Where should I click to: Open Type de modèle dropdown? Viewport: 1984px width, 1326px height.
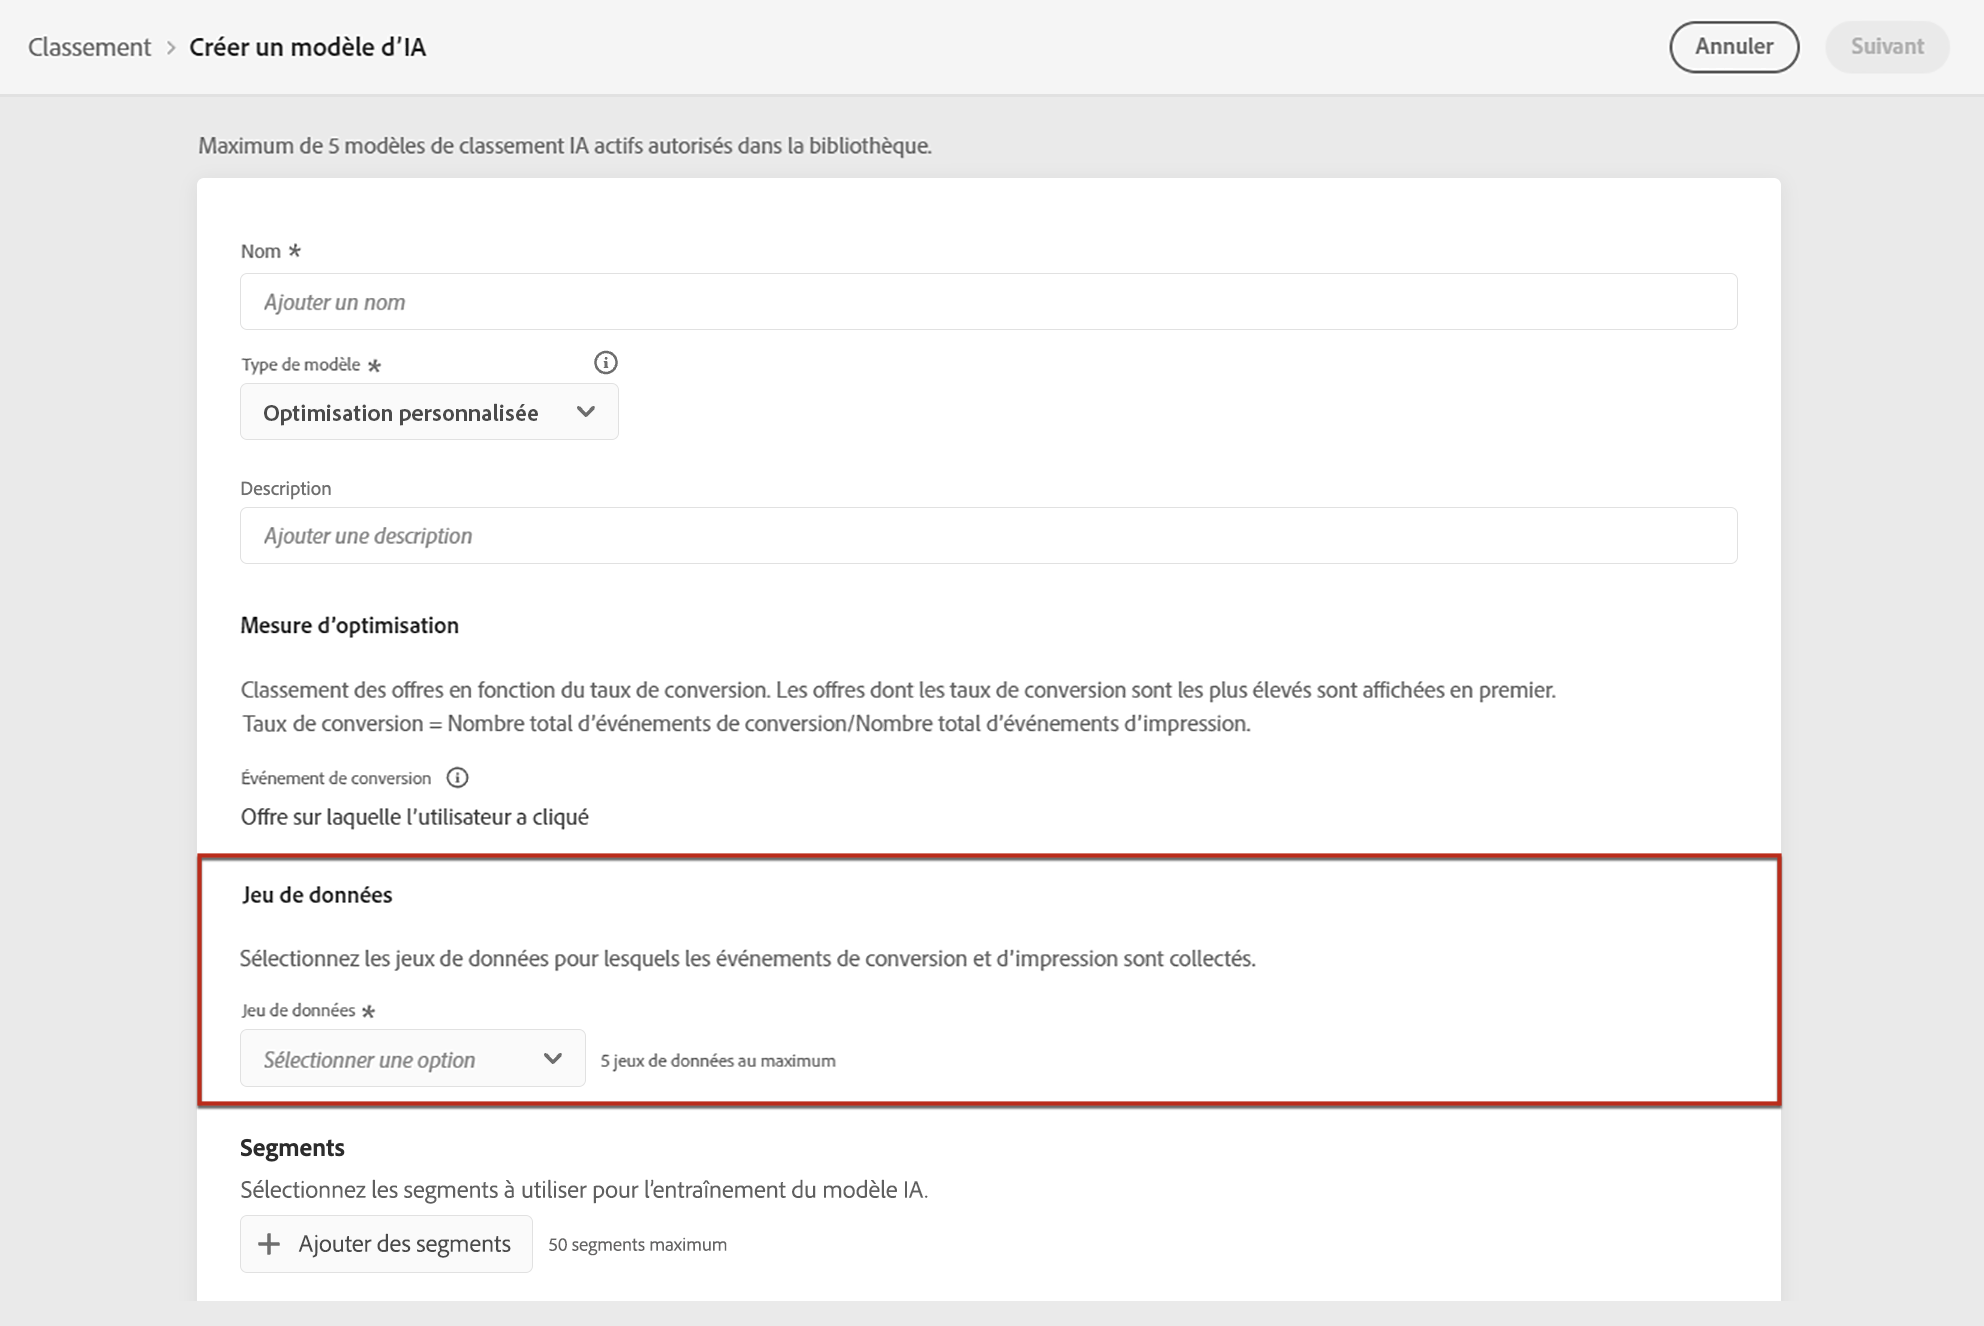click(x=429, y=412)
